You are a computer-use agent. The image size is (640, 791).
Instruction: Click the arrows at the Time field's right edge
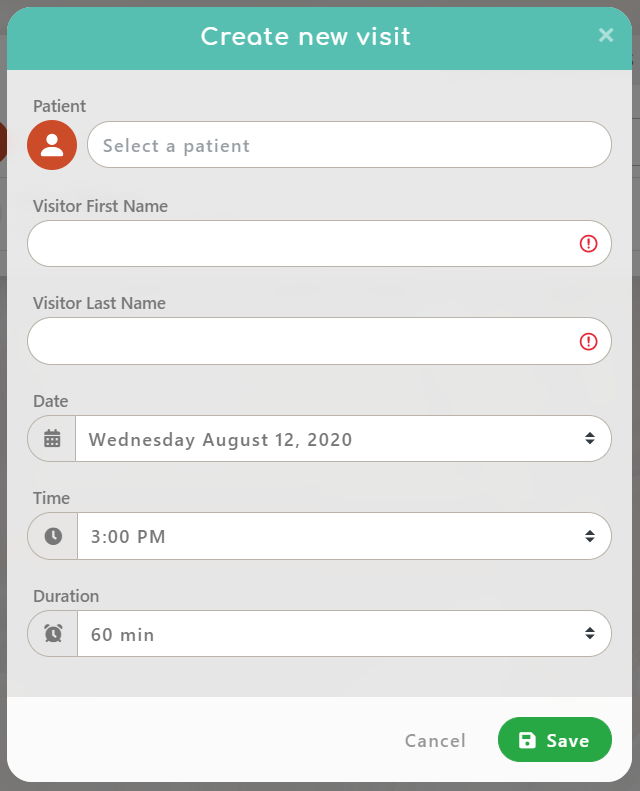click(x=590, y=536)
